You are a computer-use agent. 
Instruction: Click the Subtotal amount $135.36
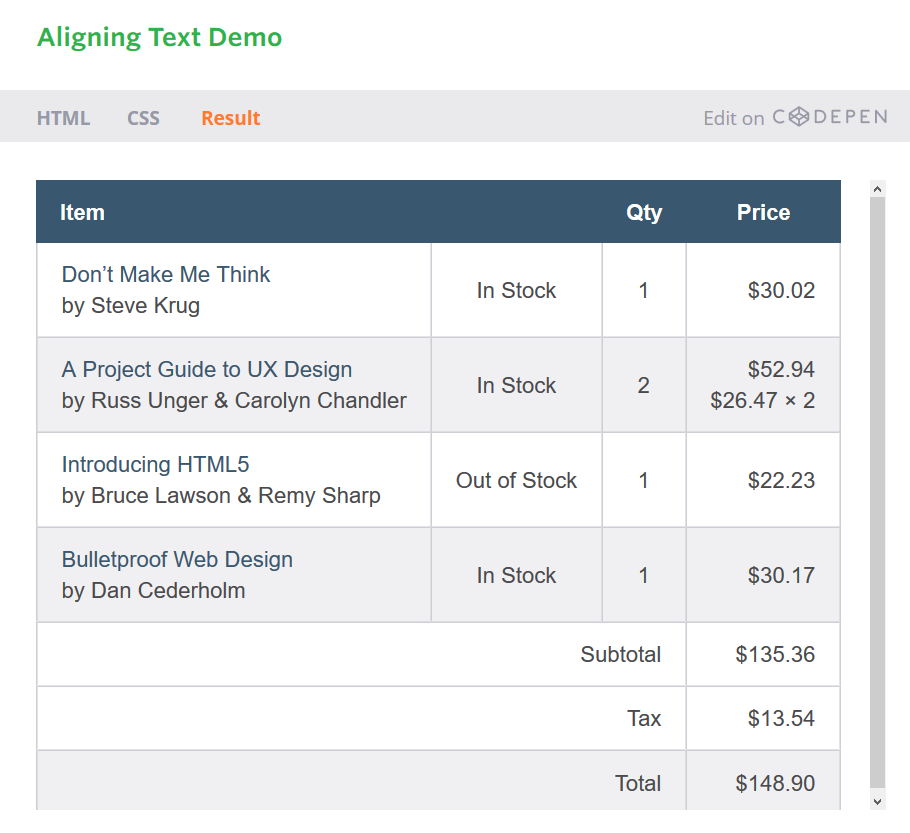click(x=775, y=655)
